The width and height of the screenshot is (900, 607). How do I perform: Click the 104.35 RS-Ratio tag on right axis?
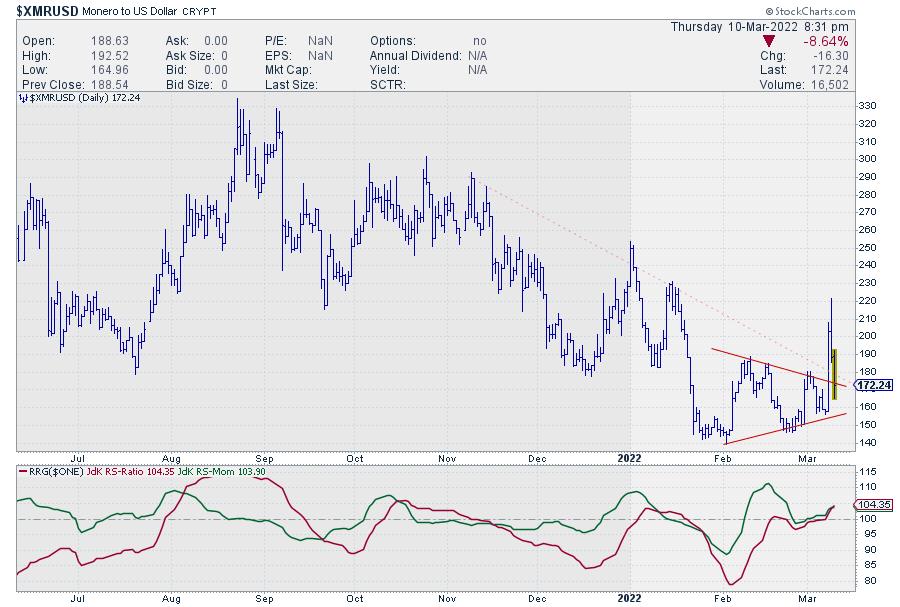[873, 505]
